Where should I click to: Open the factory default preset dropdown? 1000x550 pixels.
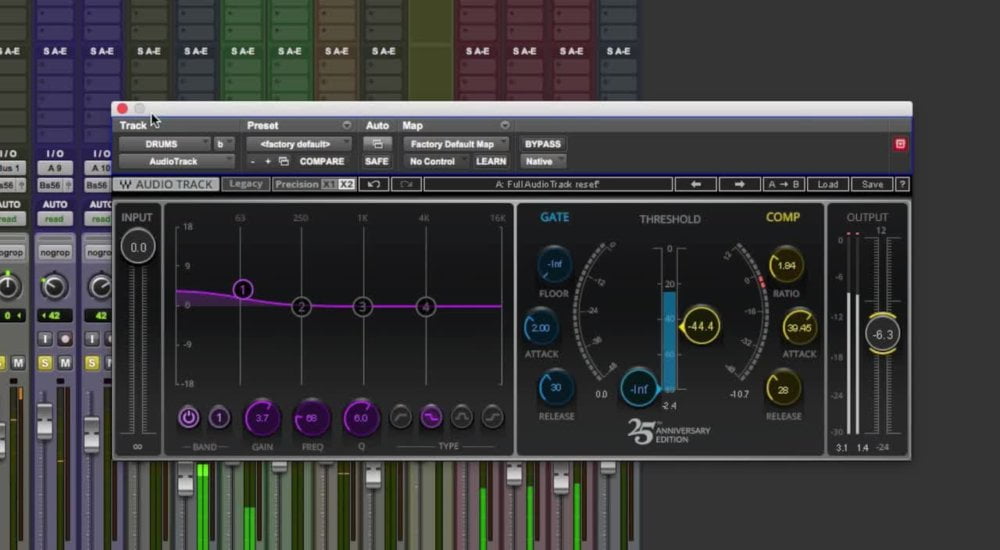298,144
